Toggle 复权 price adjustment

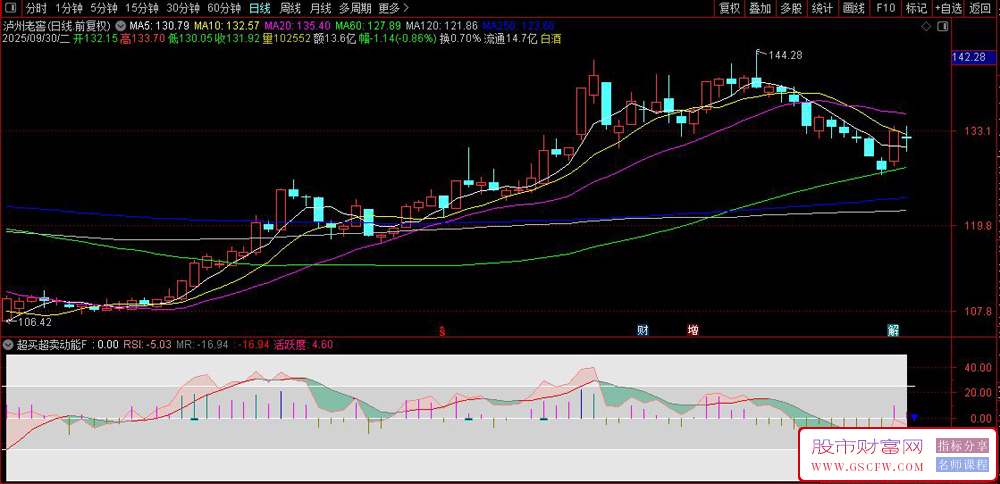click(730, 8)
